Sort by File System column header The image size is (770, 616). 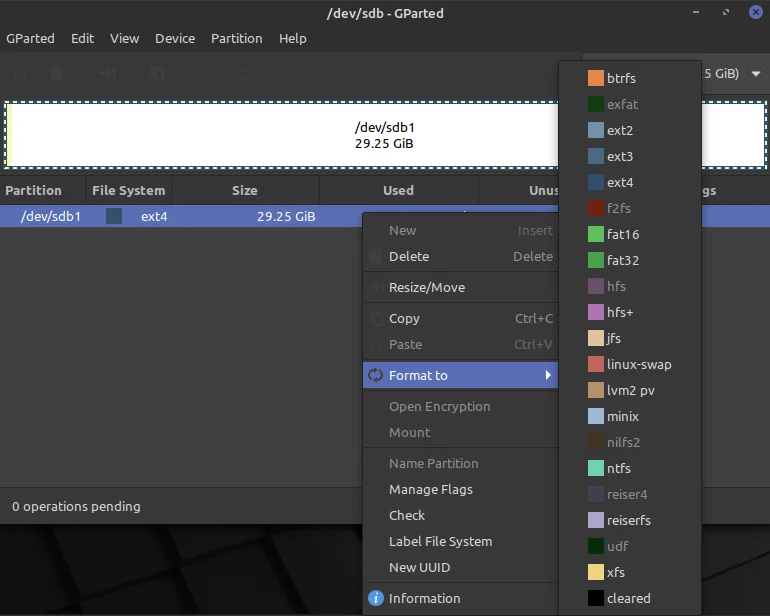pos(128,190)
